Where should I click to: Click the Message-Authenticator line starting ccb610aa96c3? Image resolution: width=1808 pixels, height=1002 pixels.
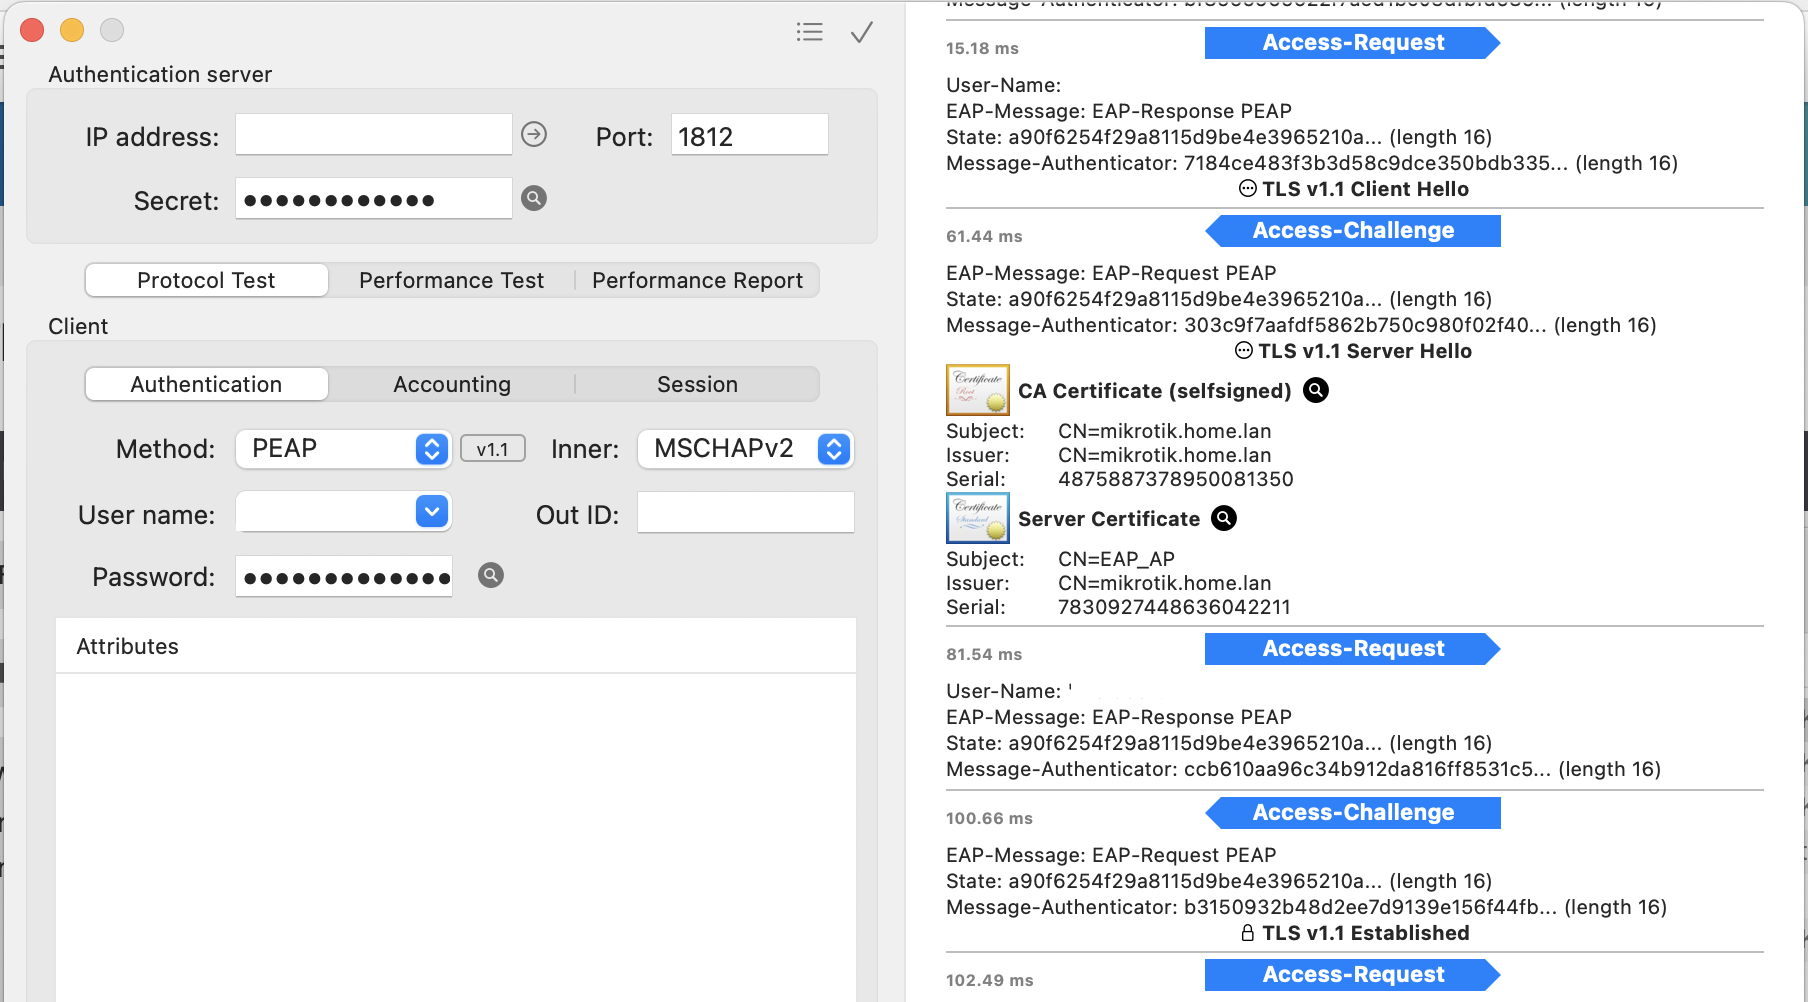1303,769
